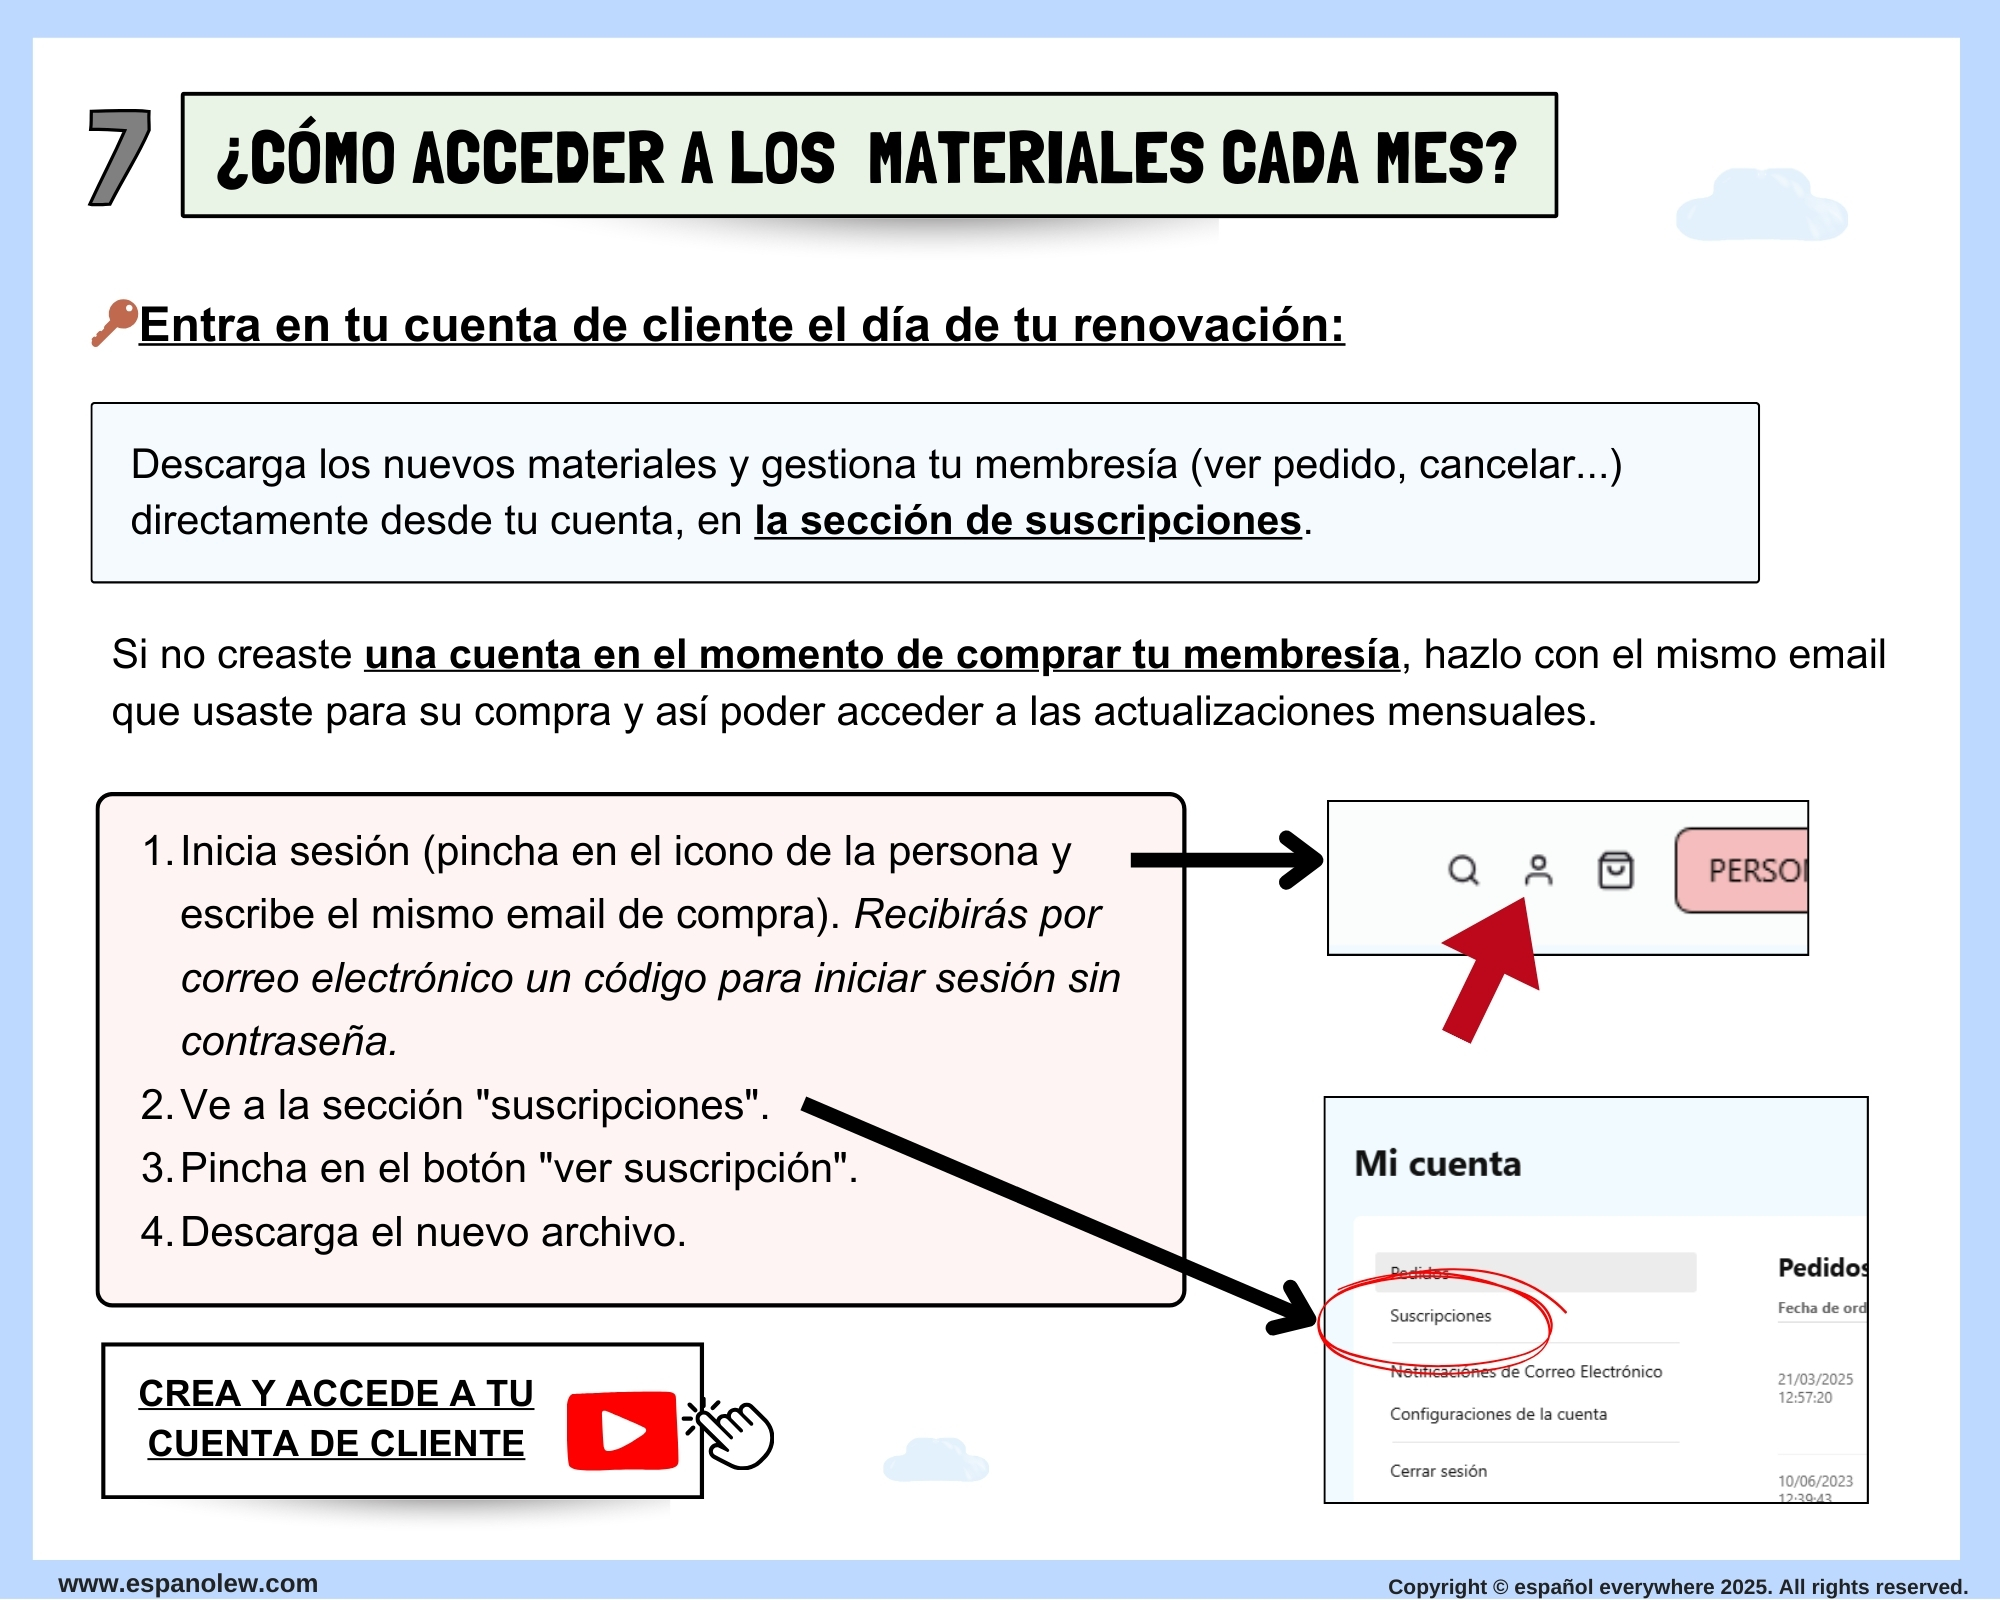Open link 'la sección de suscripciones'
The image size is (2000, 1600).
1028,521
